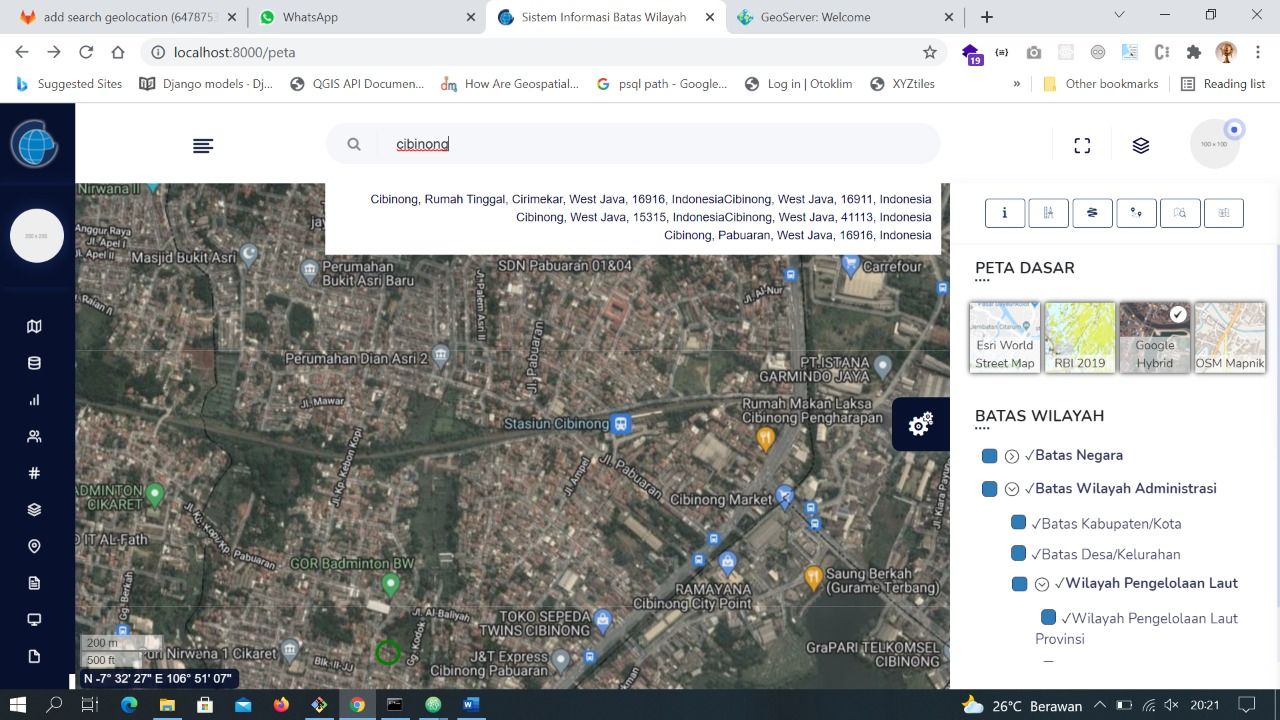Collapse the Batas Wilayah Administrasi group

click(1012, 489)
